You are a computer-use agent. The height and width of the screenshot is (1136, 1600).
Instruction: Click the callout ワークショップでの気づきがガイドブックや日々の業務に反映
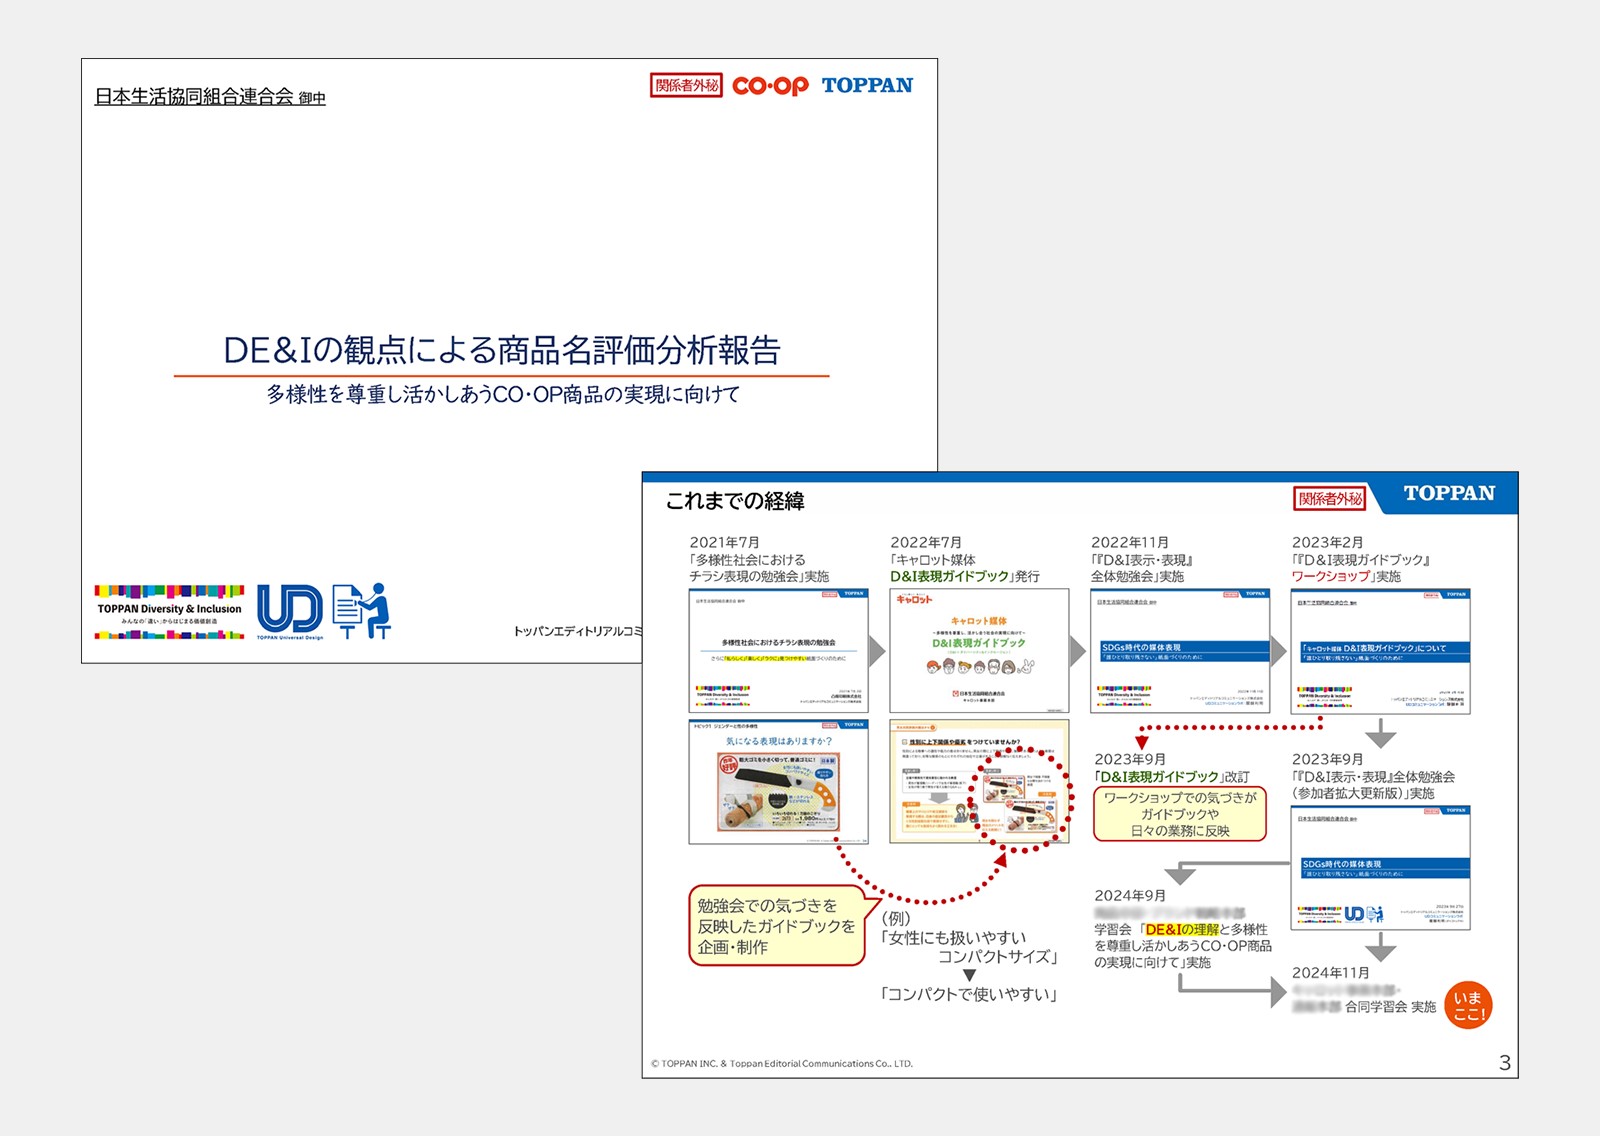coord(1180,814)
